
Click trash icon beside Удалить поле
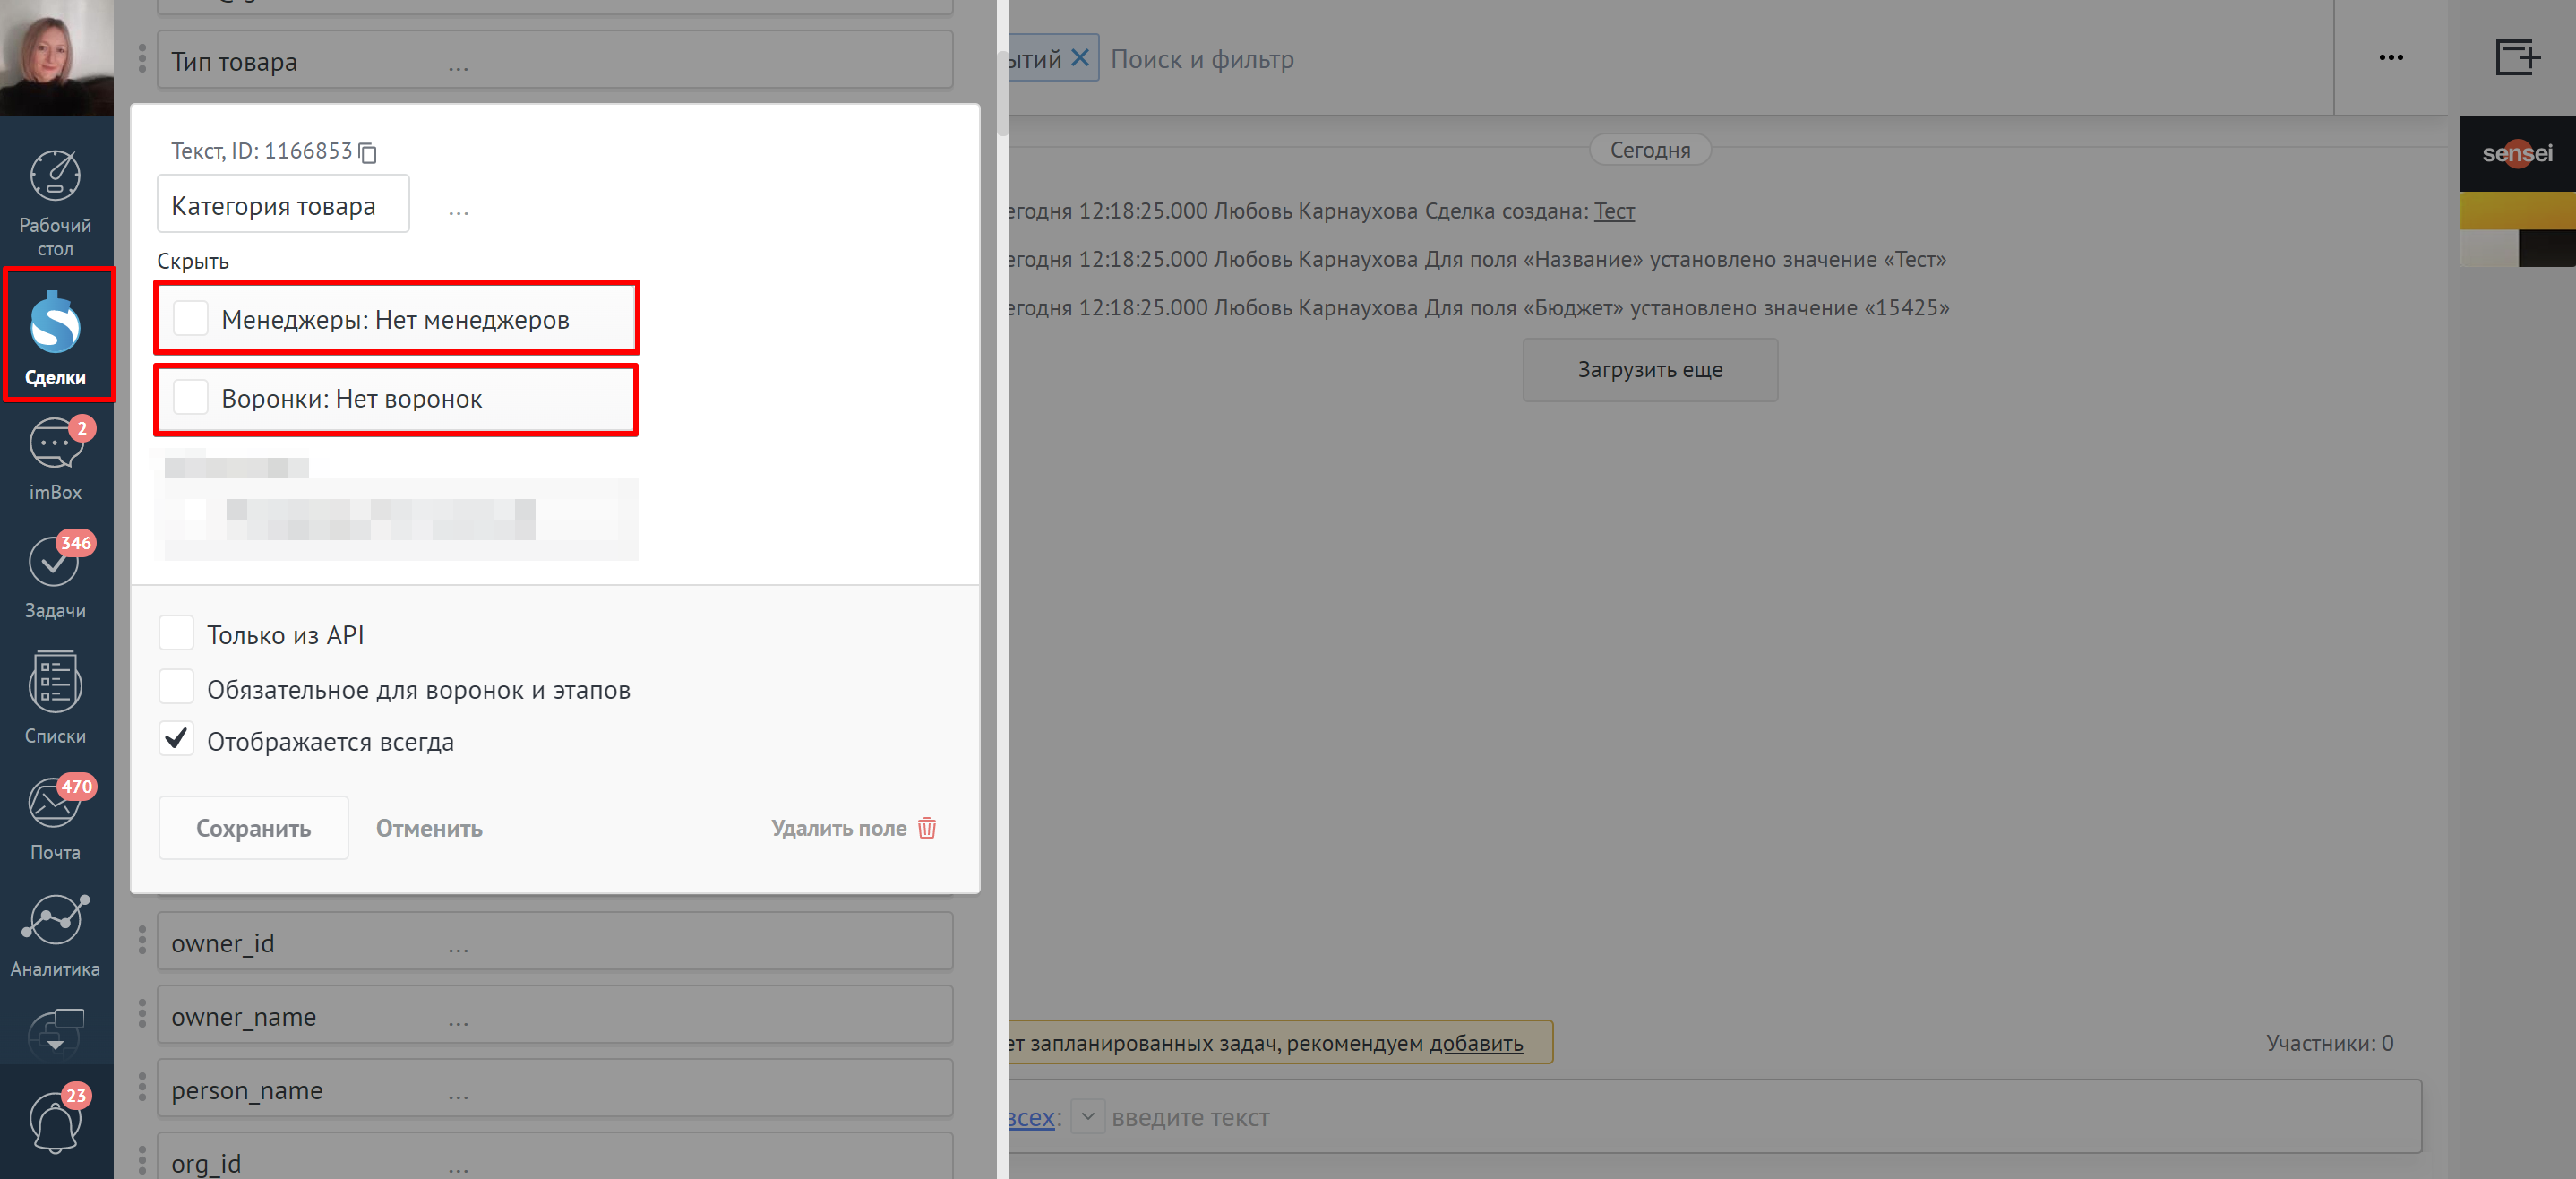(927, 828)
